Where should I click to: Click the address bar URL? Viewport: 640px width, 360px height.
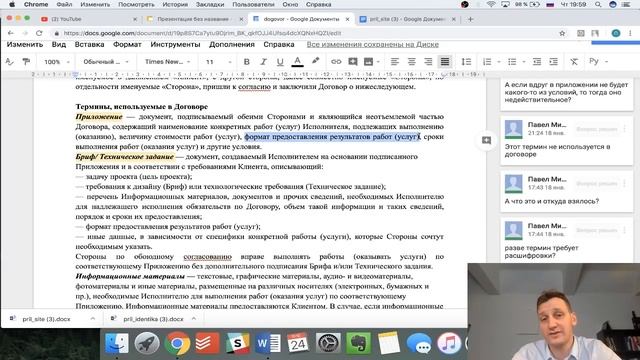click(x=202, y=33)
